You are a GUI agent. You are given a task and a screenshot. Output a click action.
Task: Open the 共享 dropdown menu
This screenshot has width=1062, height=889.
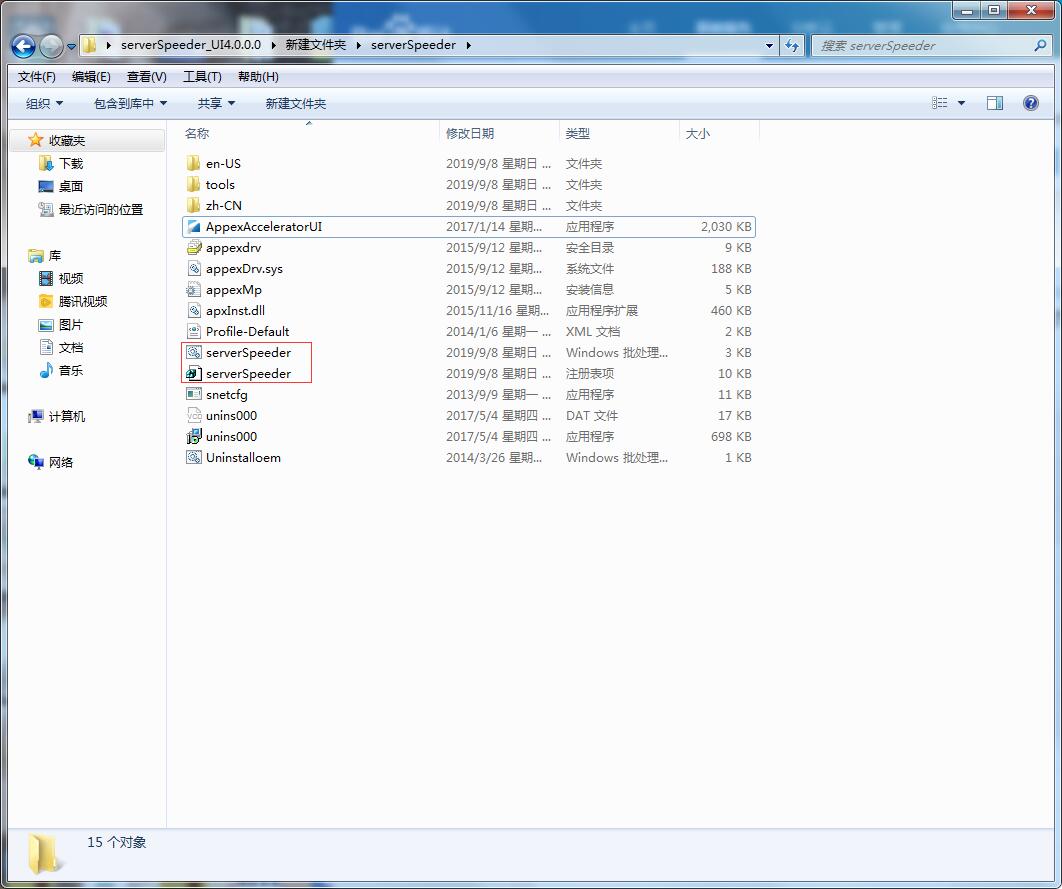tap(216, 104)
